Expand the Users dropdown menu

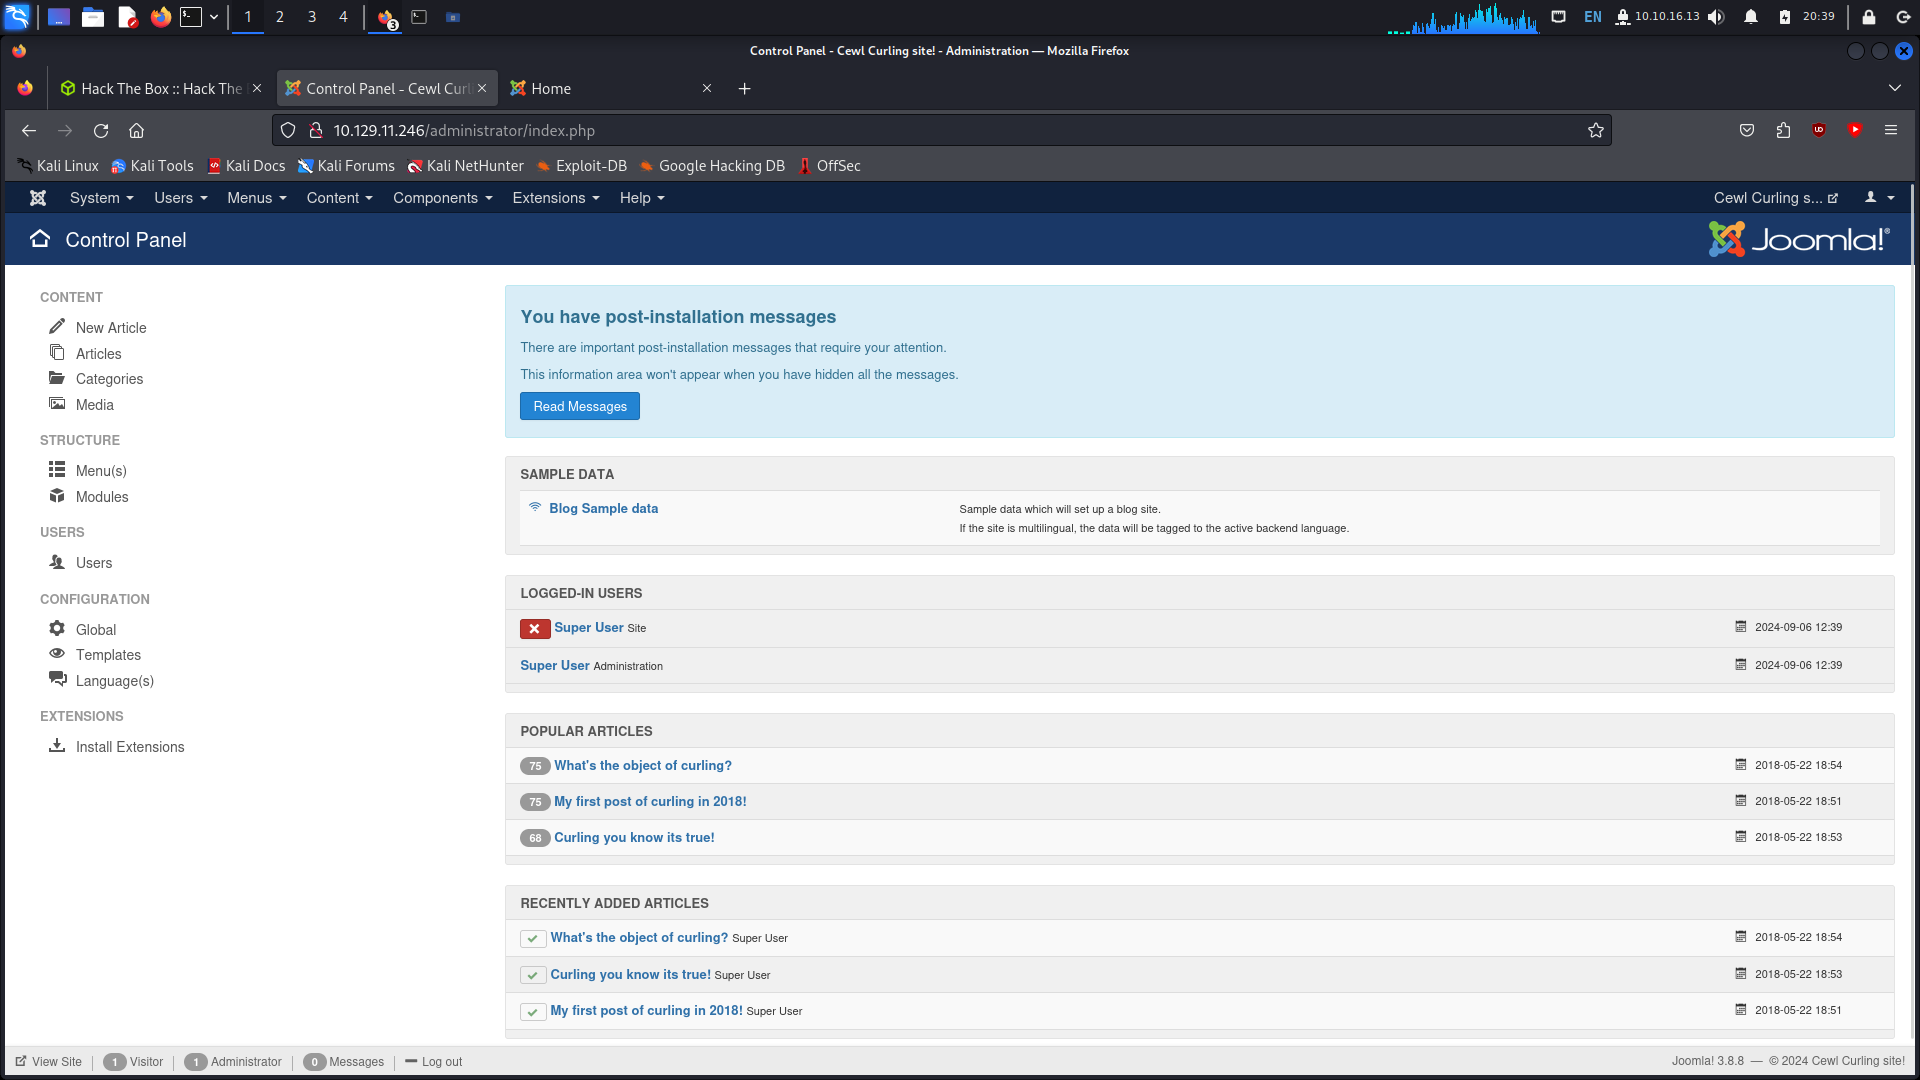click(181, 198)
